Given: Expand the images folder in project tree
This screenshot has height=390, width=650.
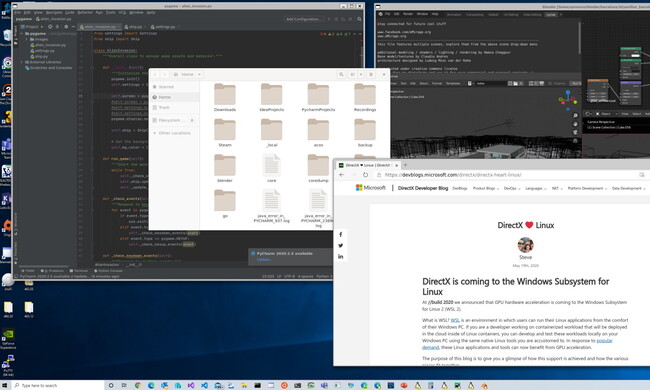Looking at the screenshot, I should pos(27,39).
